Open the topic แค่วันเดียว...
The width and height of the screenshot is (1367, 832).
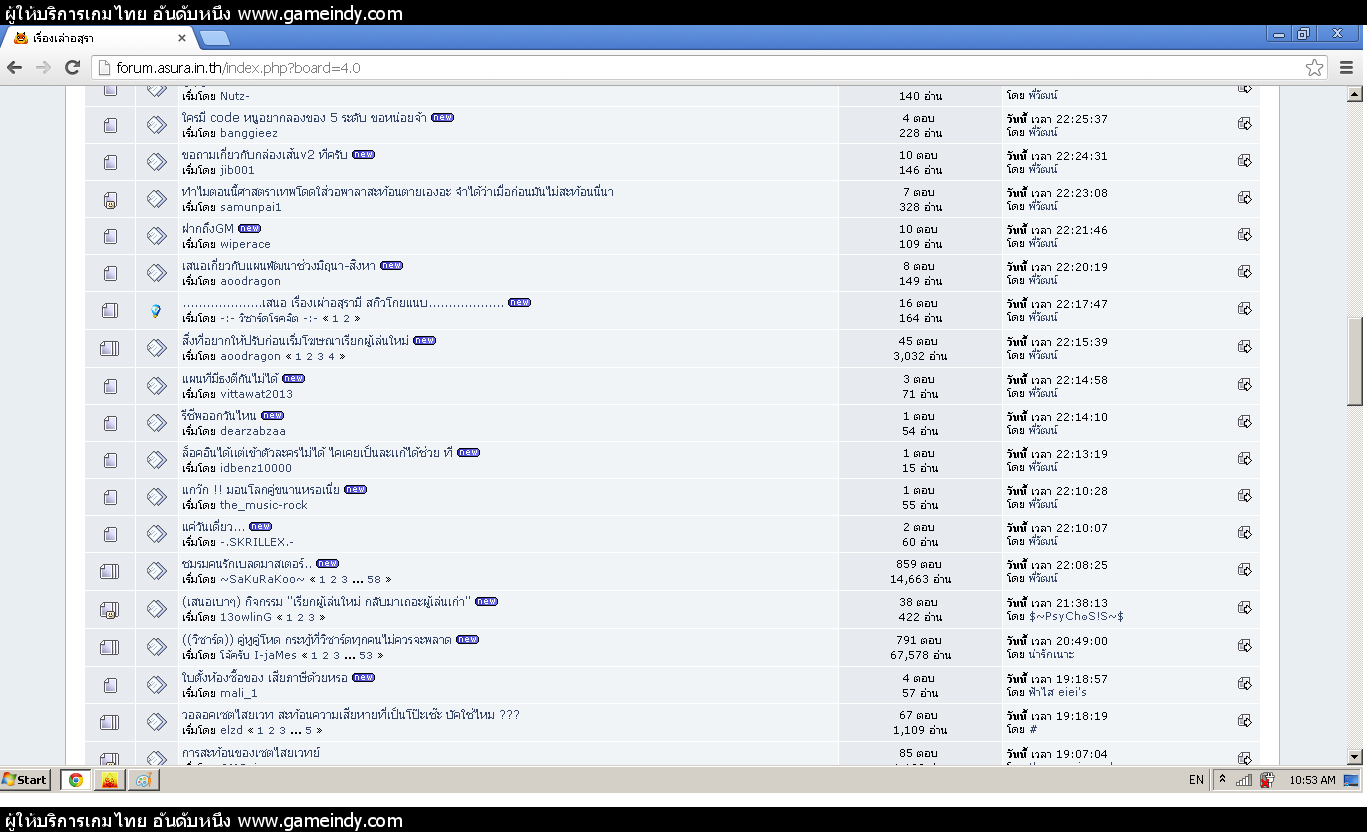click(213, 527)
